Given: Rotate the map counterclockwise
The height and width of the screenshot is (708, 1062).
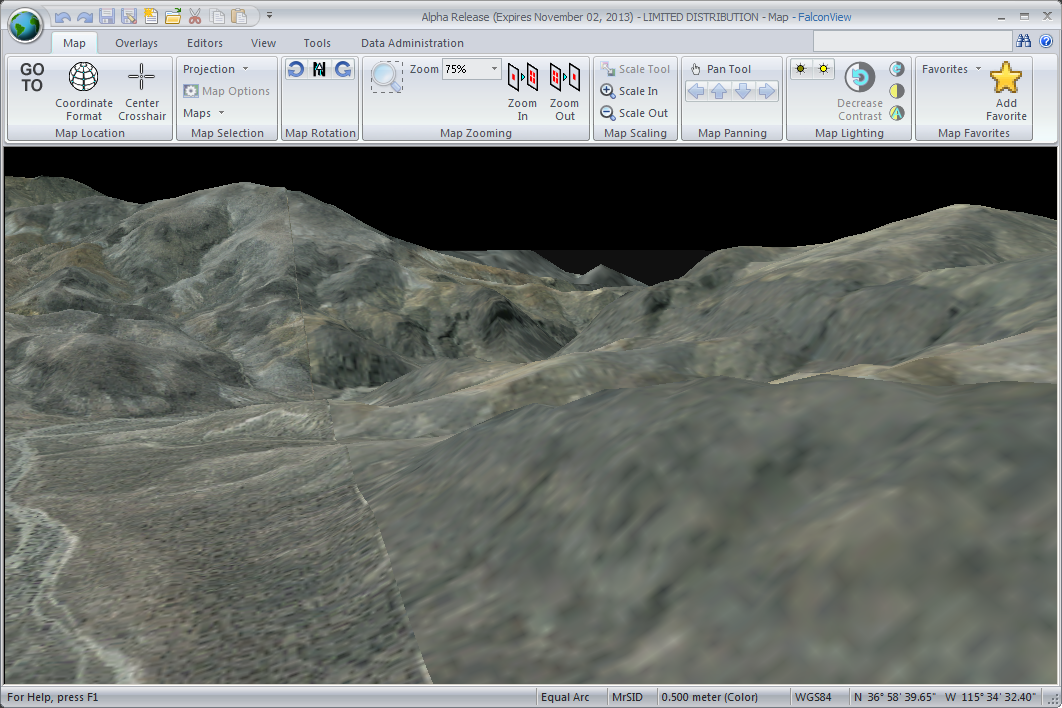Looking at the screenshot, I should (x=295, y=68).
